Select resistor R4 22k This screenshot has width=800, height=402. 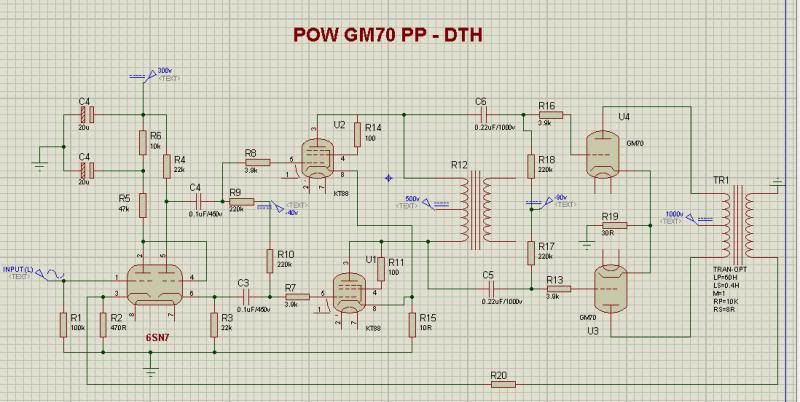click(x=167, y=166)
